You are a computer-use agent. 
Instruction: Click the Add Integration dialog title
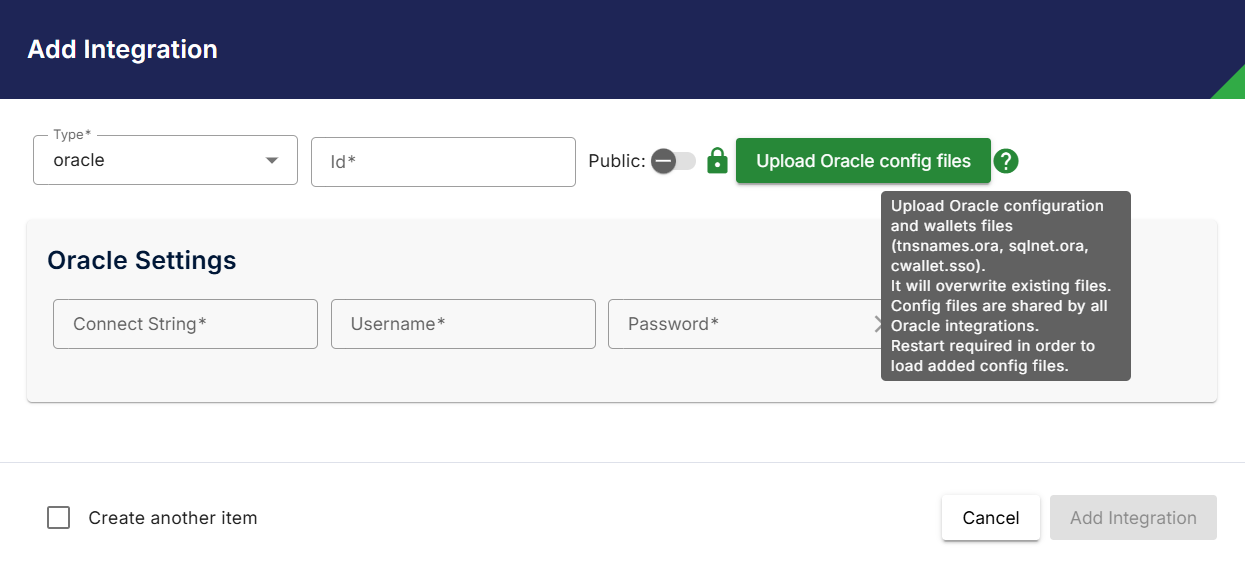(122, 49)
